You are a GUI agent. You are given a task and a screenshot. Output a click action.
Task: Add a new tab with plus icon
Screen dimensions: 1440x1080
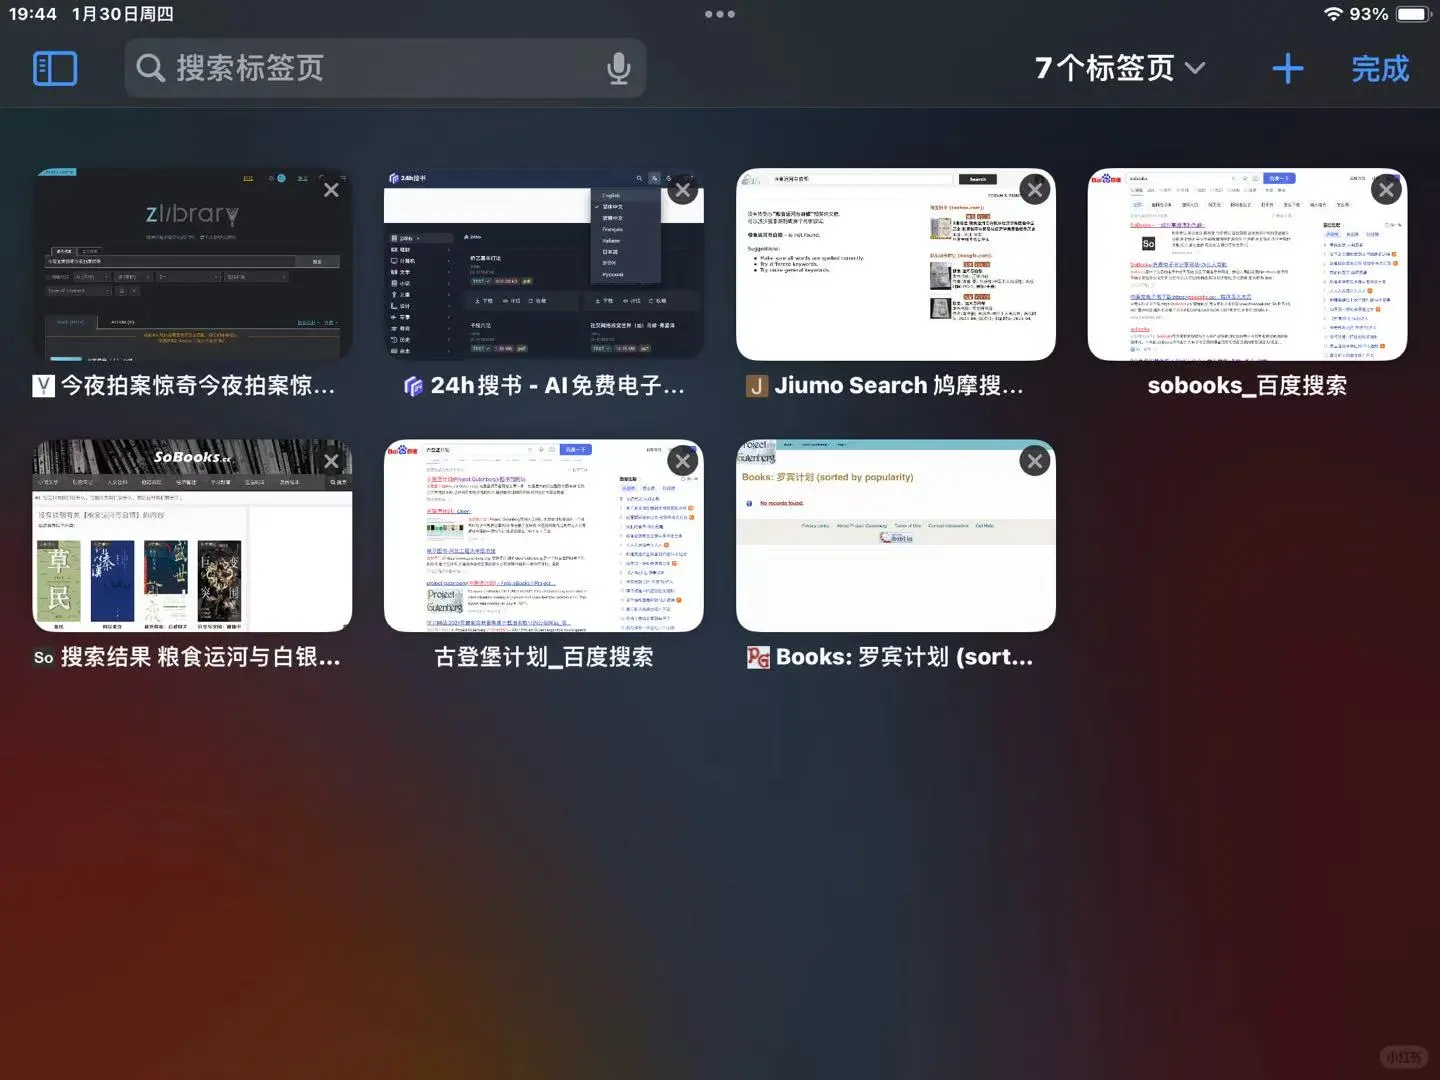(1288, 68)
